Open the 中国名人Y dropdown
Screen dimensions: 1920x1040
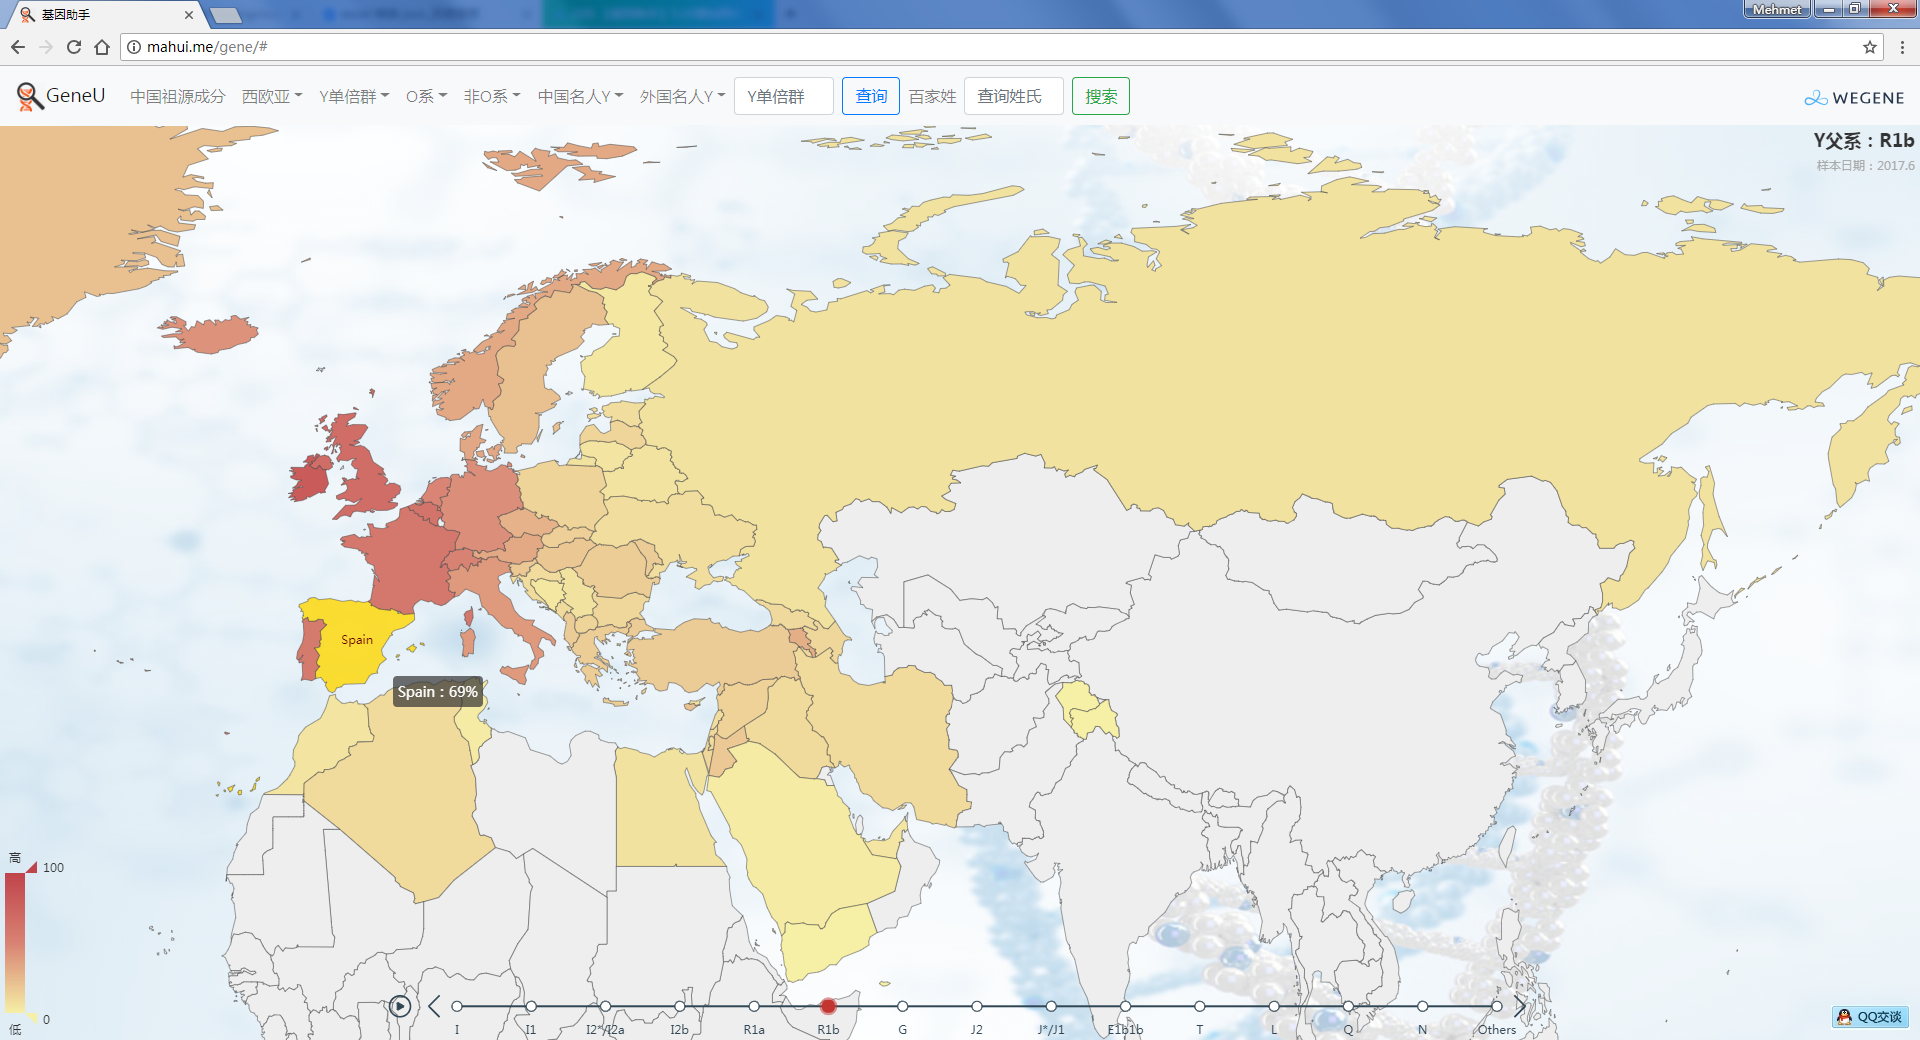pos(580,97)
